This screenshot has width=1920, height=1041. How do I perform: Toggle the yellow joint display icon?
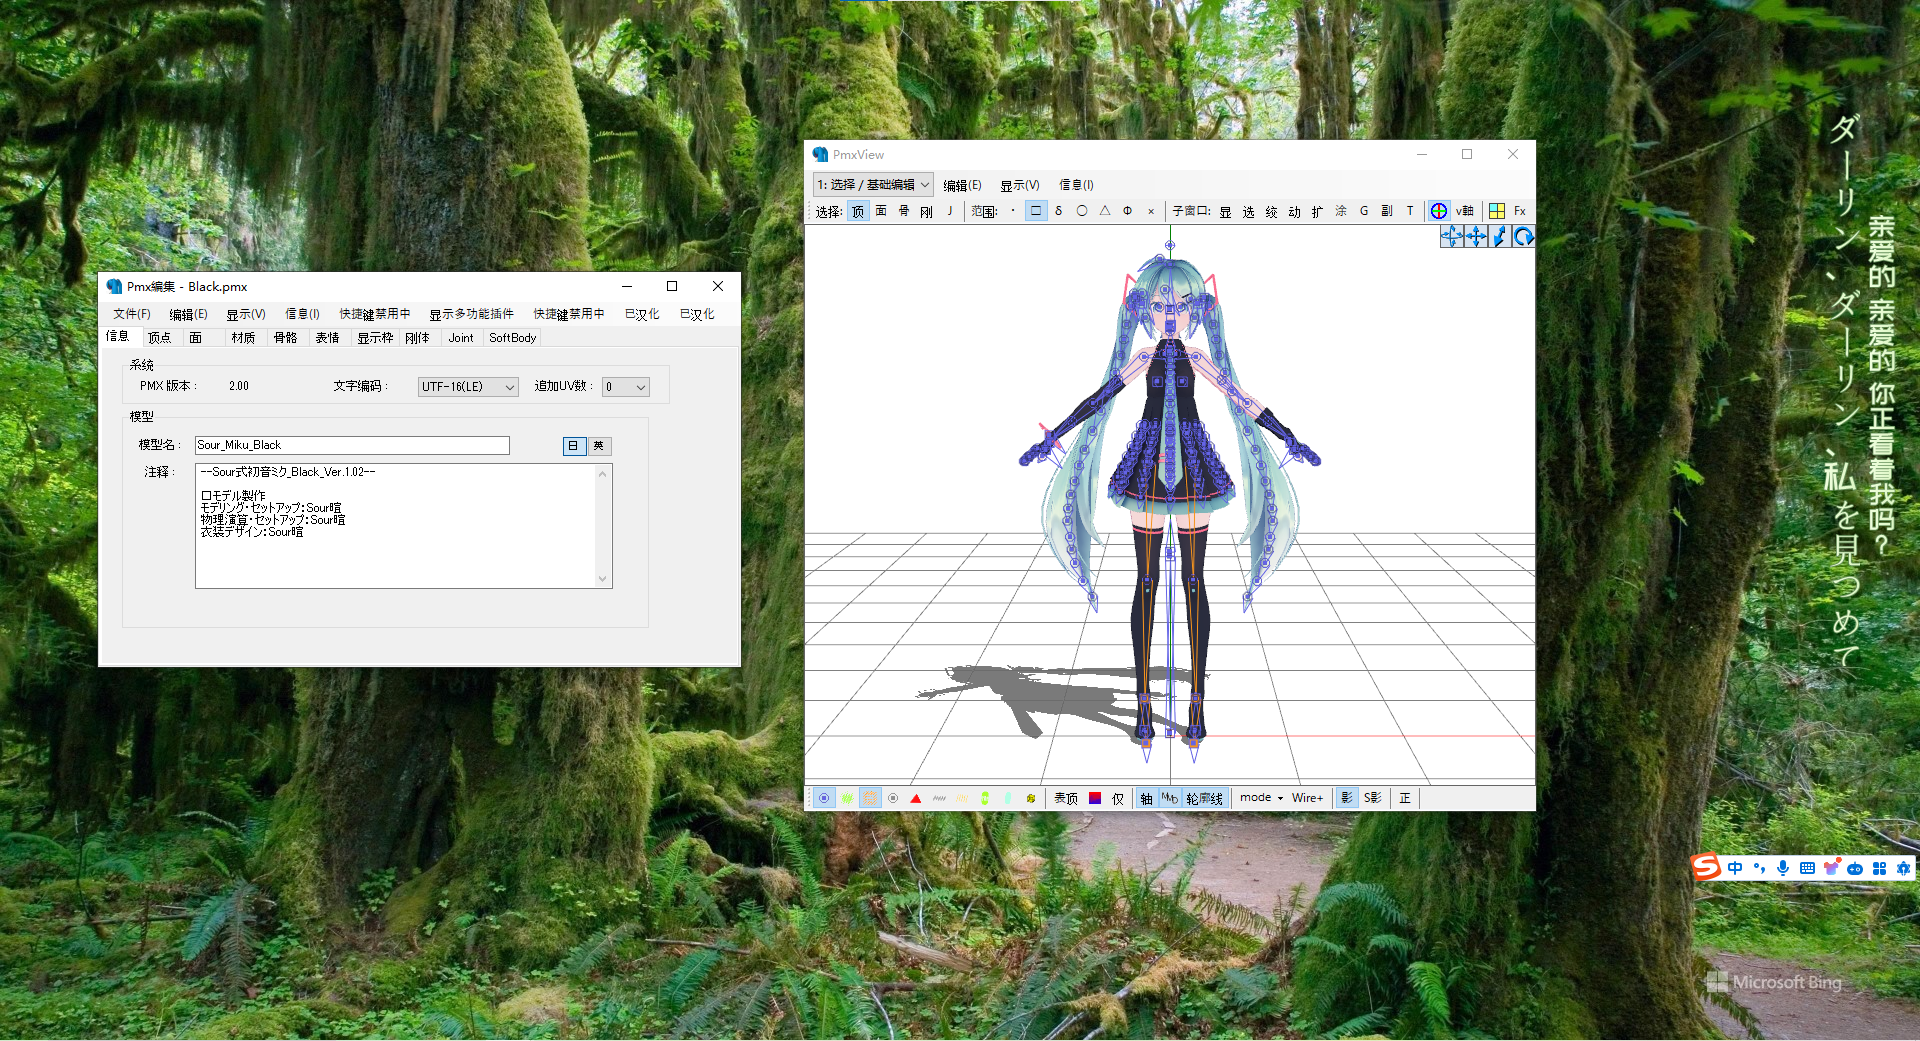(x=1031, y=798)
